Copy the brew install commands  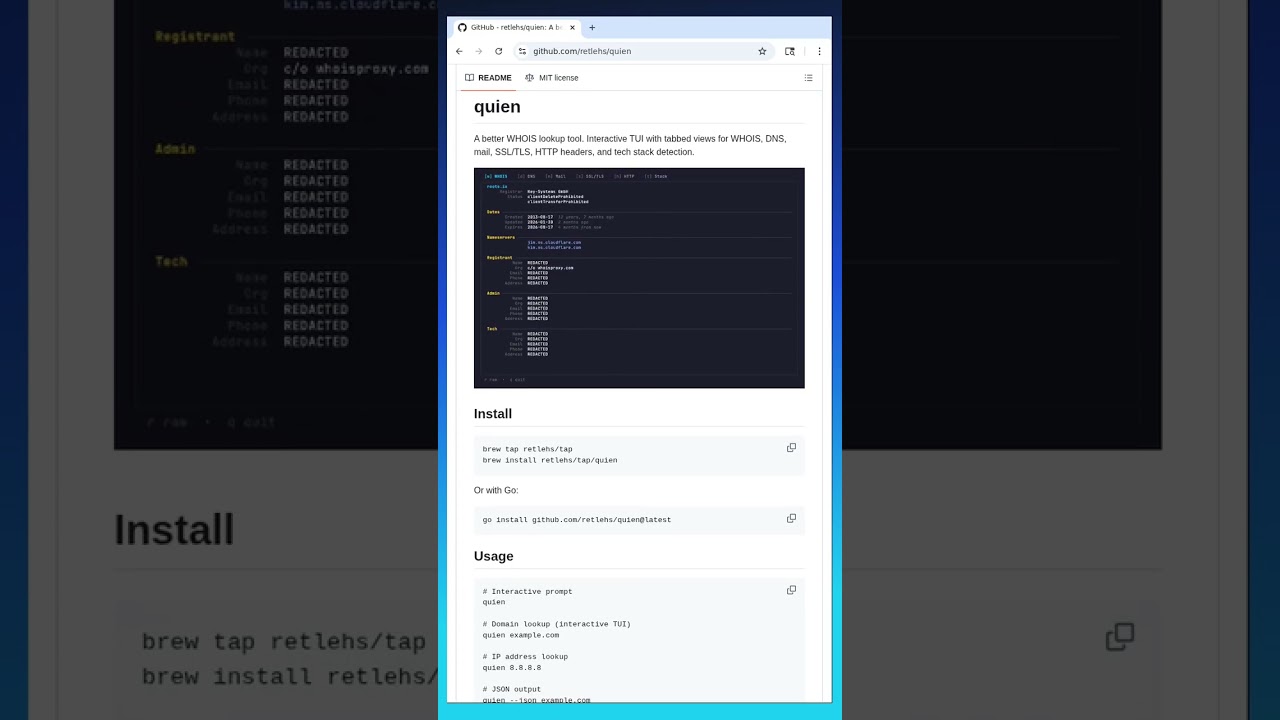pos(791,448)
